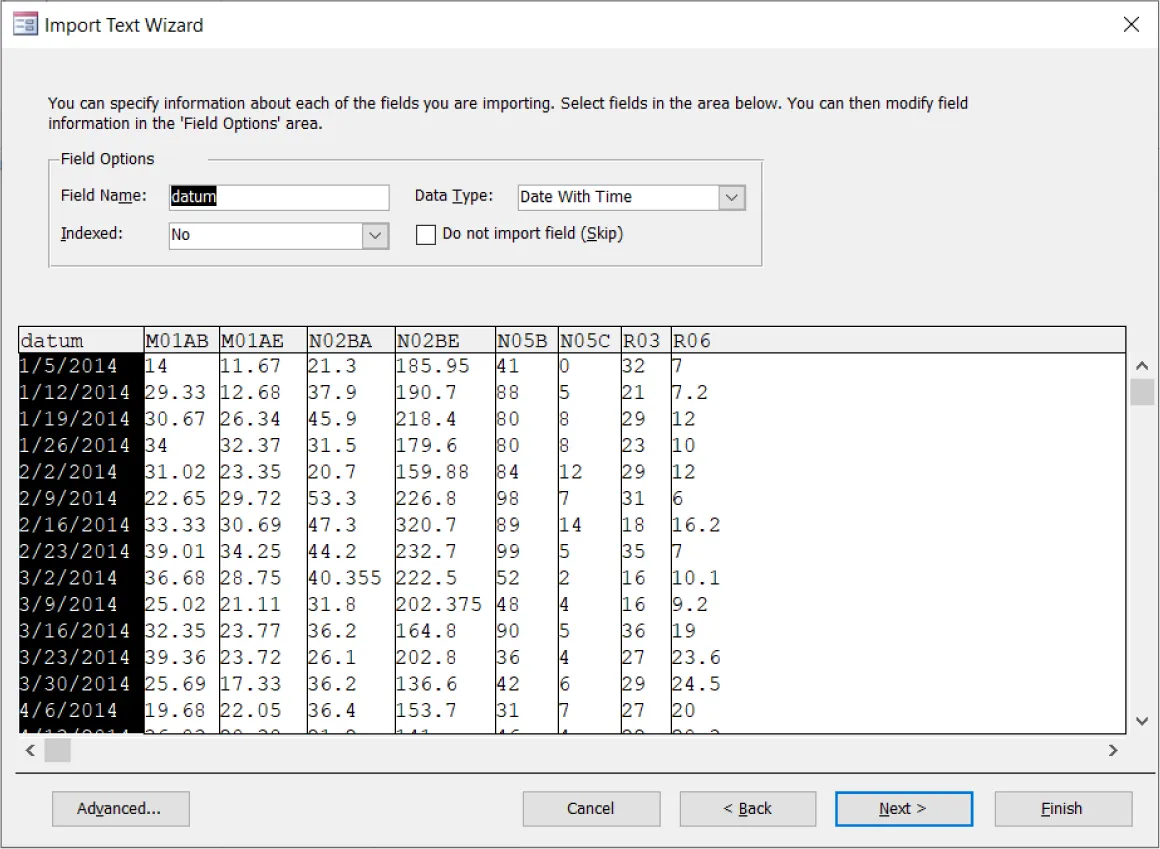Select the N02BA column header
The height and width of the screenshot is (849, 1160).
coord(349,339)
